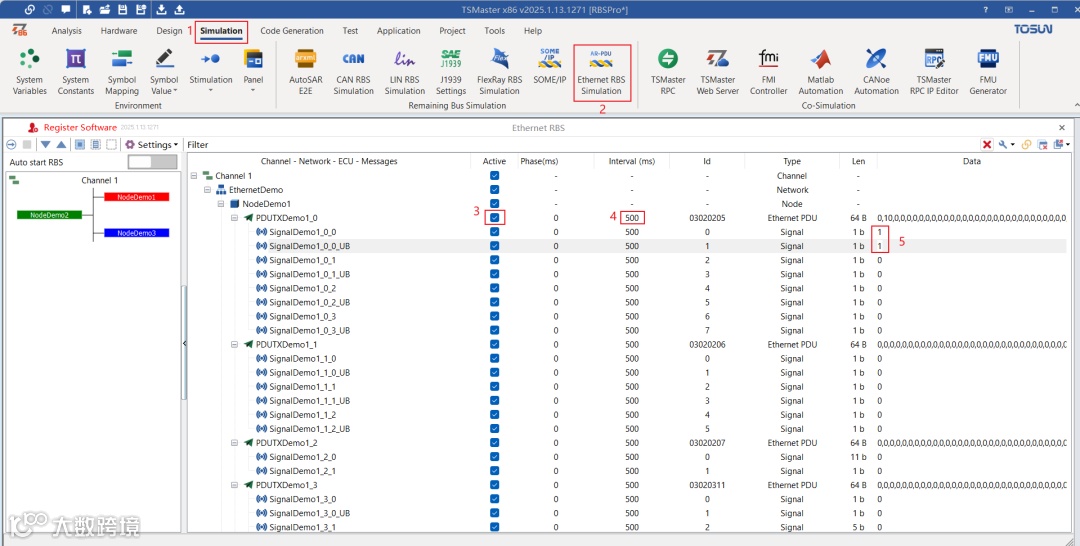The height and width of the screenshot is (546, 1080).
Task: Open AutoSAR E2E
Action: (x=305, y=72)
